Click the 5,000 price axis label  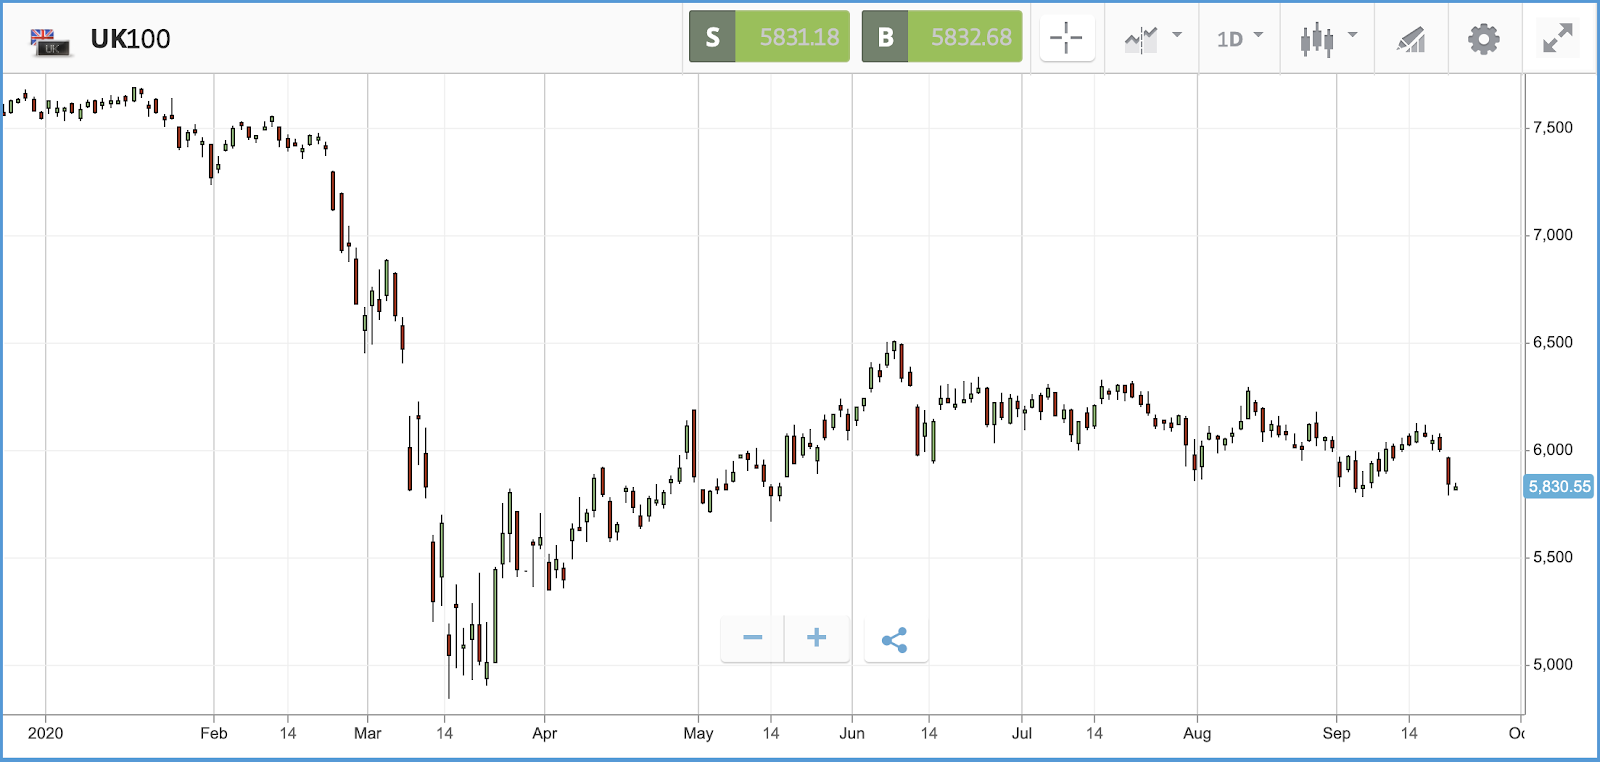click(1553, 665)
